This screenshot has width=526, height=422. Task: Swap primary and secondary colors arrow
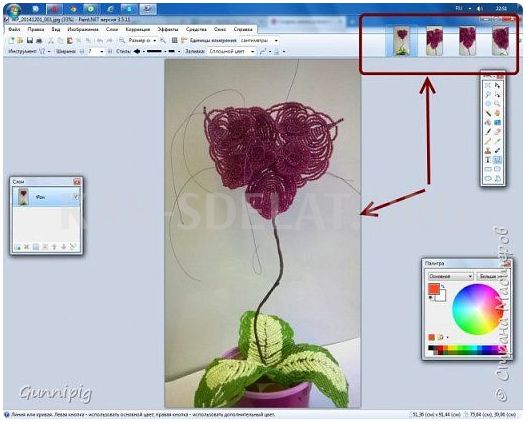pyautogui.click(x=443, y=286)
